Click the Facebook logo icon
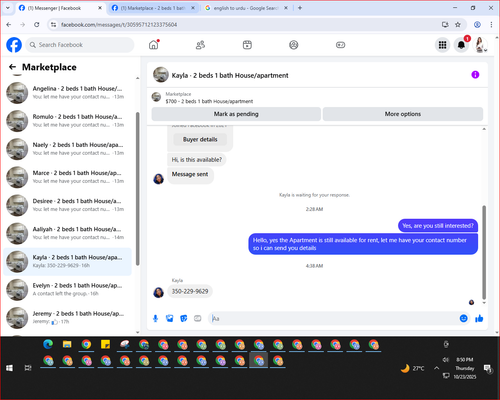Image resolution: width=500 pixels, height=400 pixels. tap(14, 45)
